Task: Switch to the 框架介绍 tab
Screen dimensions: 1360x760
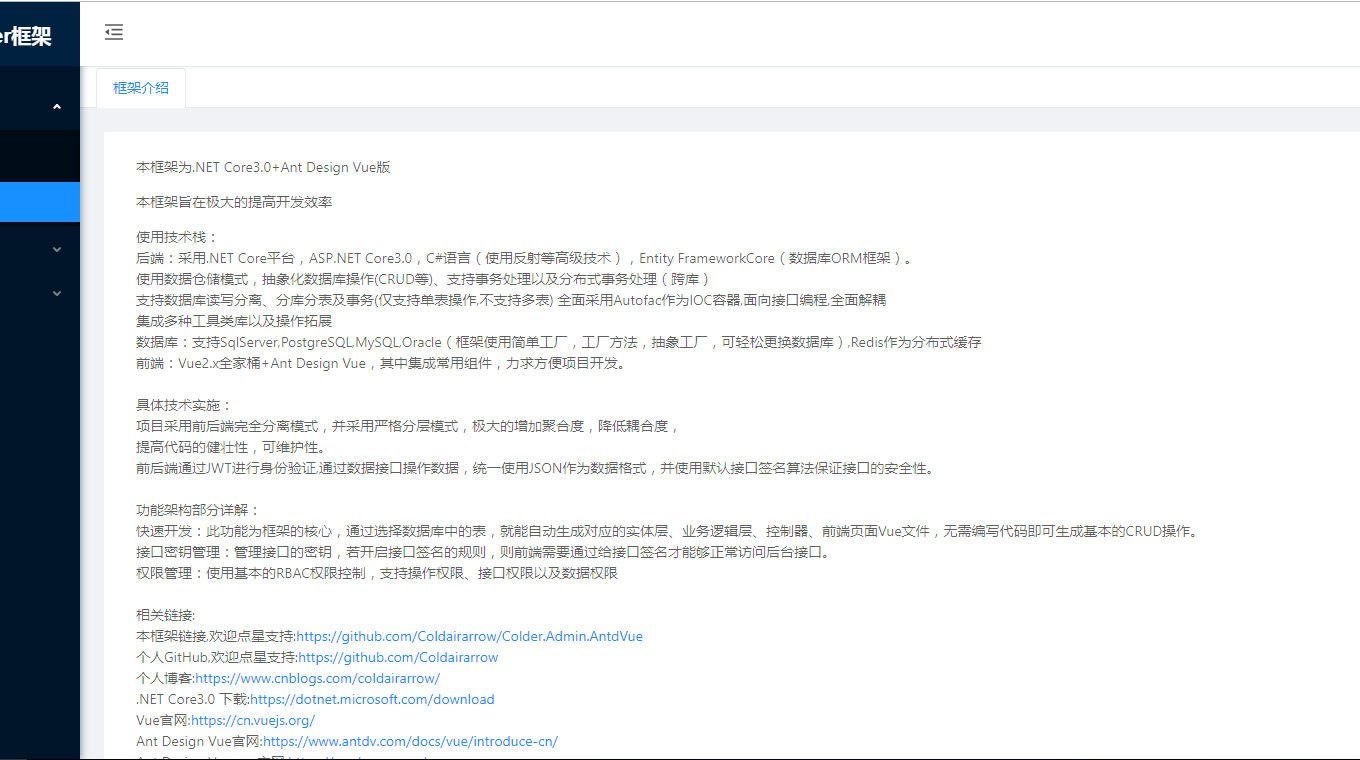Action: 141,88
